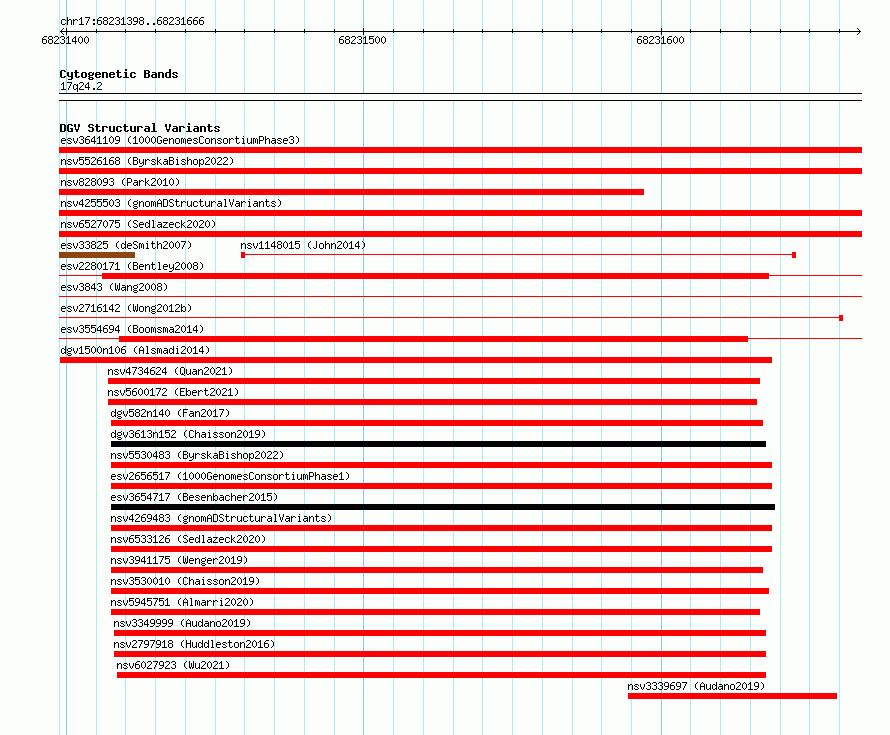This screenshot has height=735, width=890.
Task: Select nsv2797918 (Huddleston2016) label
Action: [x=194, y=644]
